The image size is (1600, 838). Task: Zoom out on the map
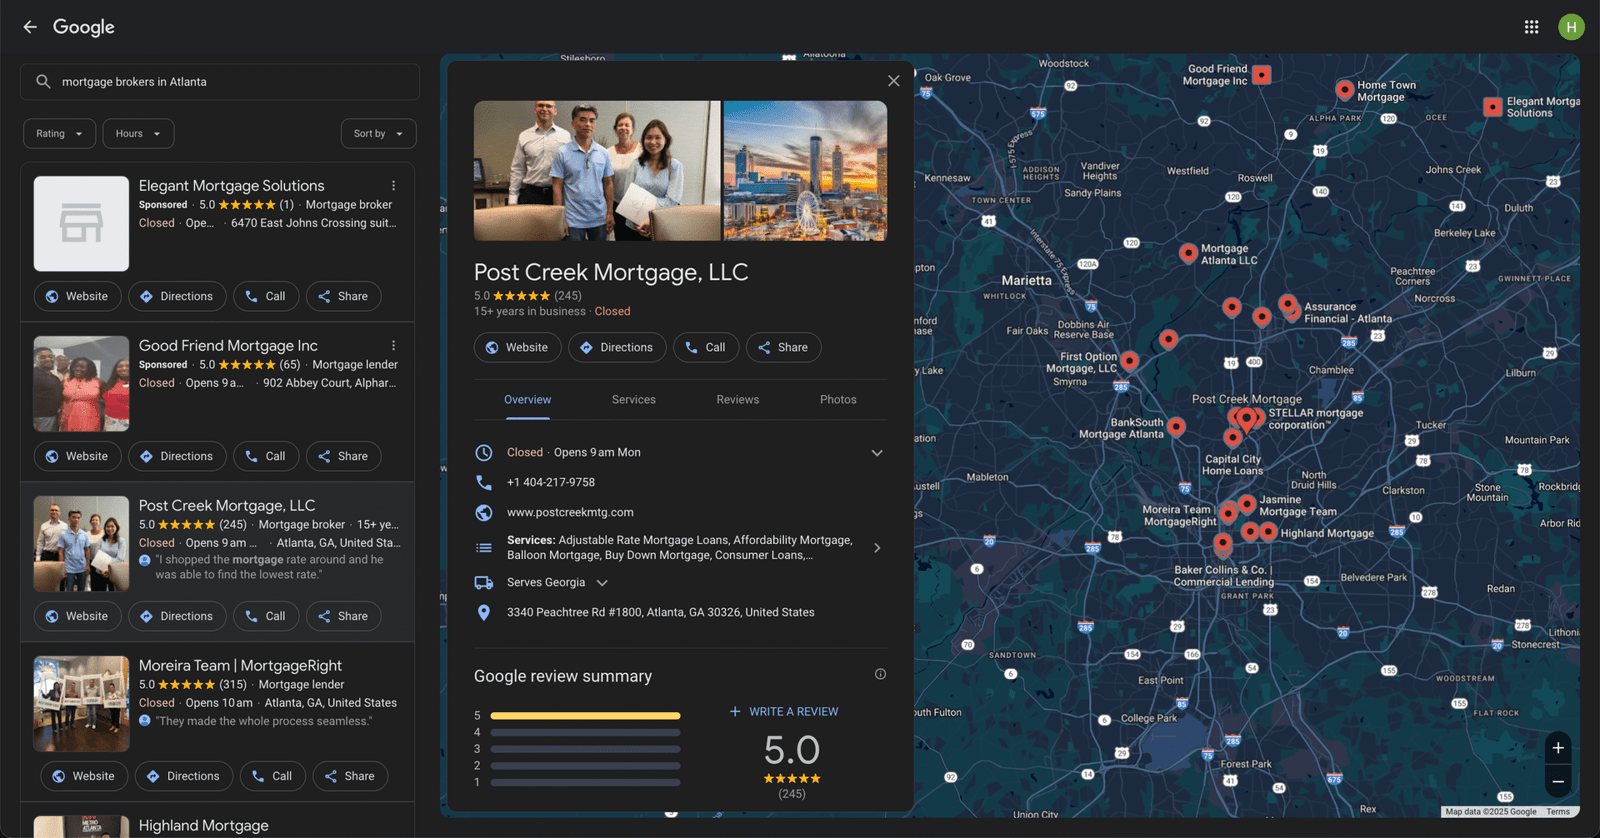(x=1558, y=782)
